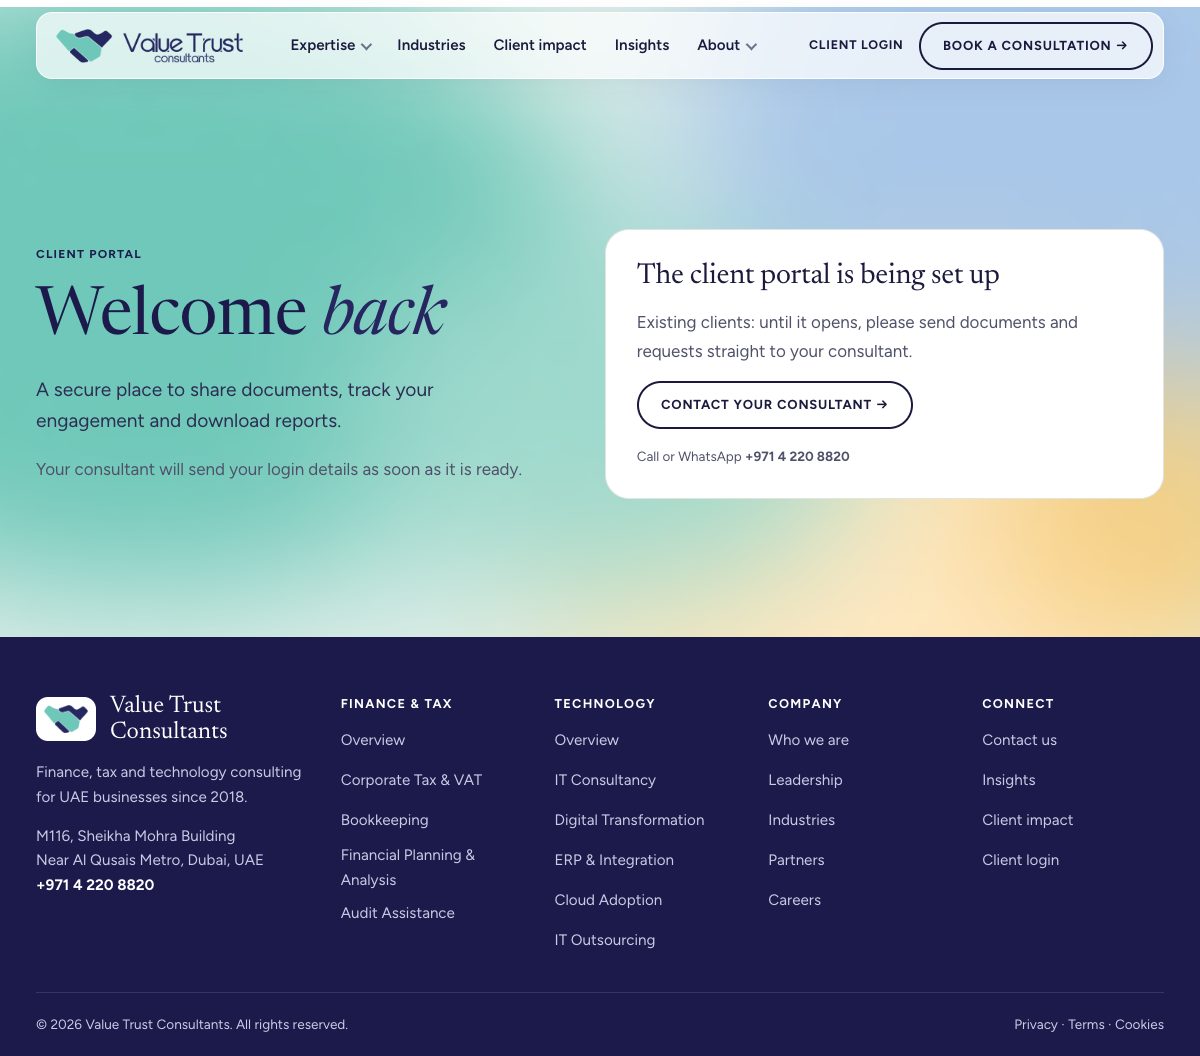Click the Value Trust header logo
This screenshot has width=1200, height=1056.
click(x=150, y=46)
